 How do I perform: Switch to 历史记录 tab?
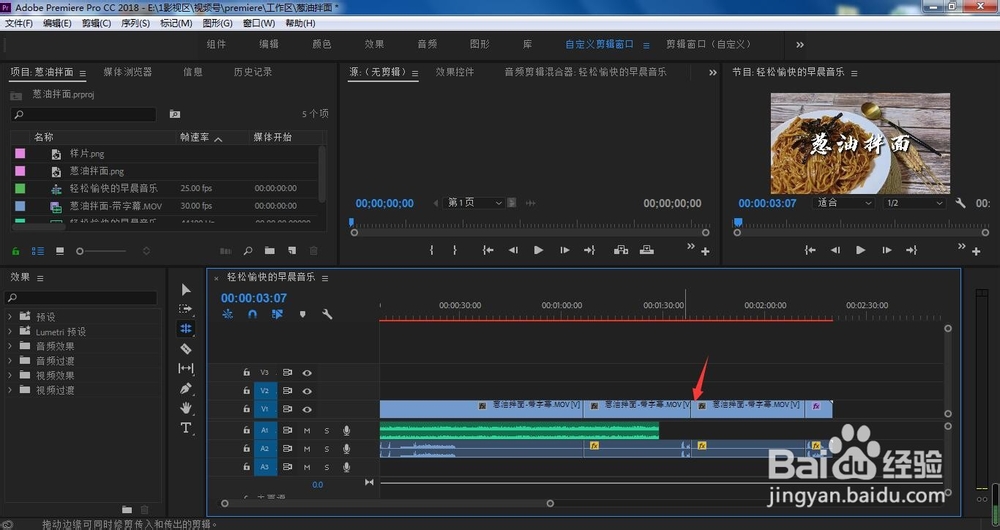(x=253, y=72)
